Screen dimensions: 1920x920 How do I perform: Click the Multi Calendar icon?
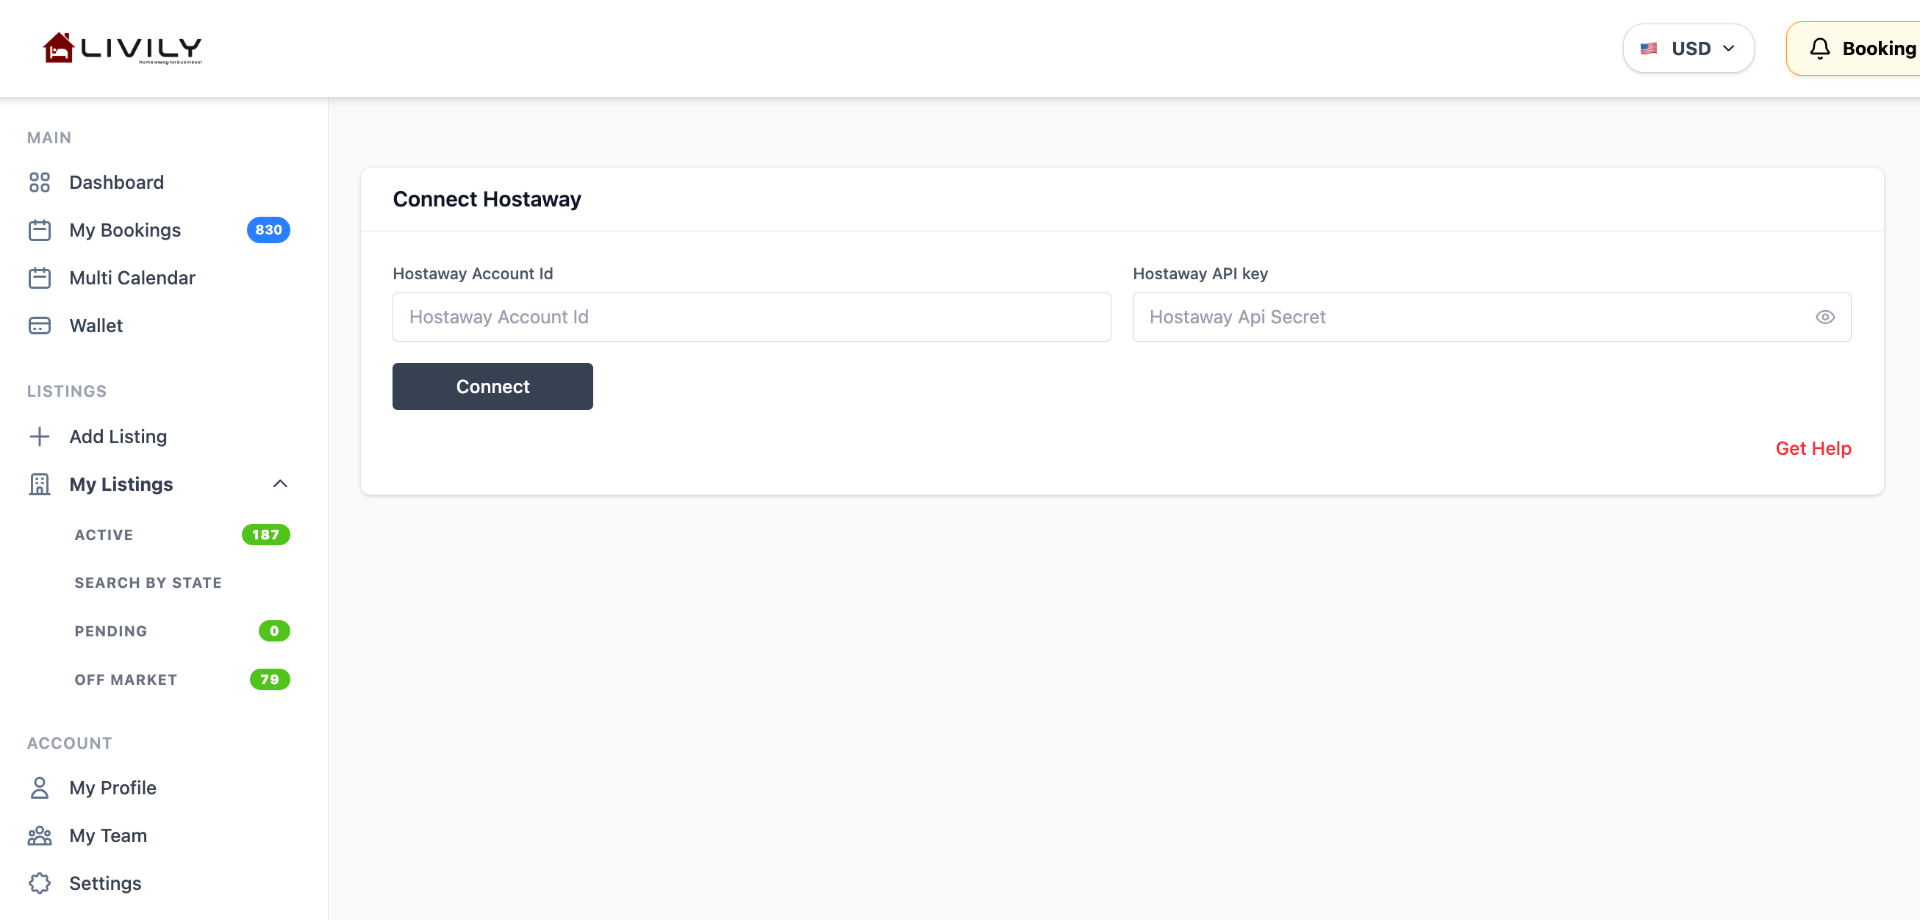click(40, 278)
